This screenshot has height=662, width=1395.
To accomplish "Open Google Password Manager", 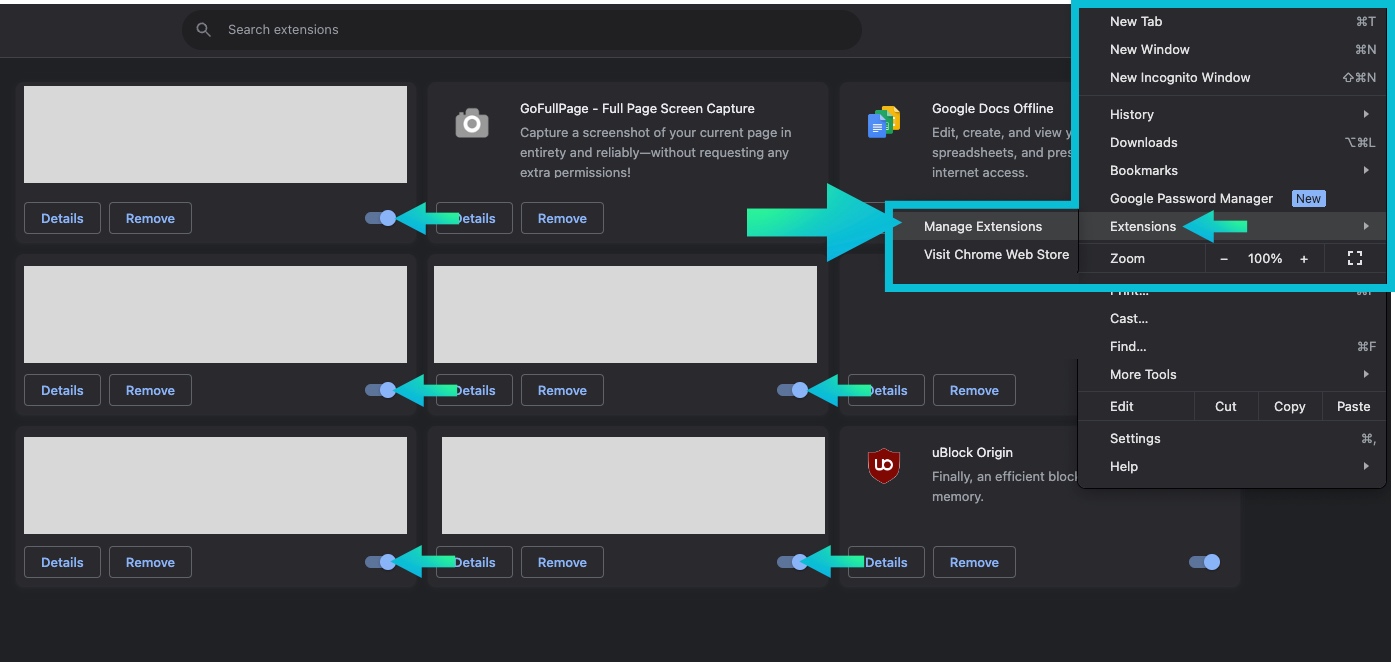I will (1191, 198).
